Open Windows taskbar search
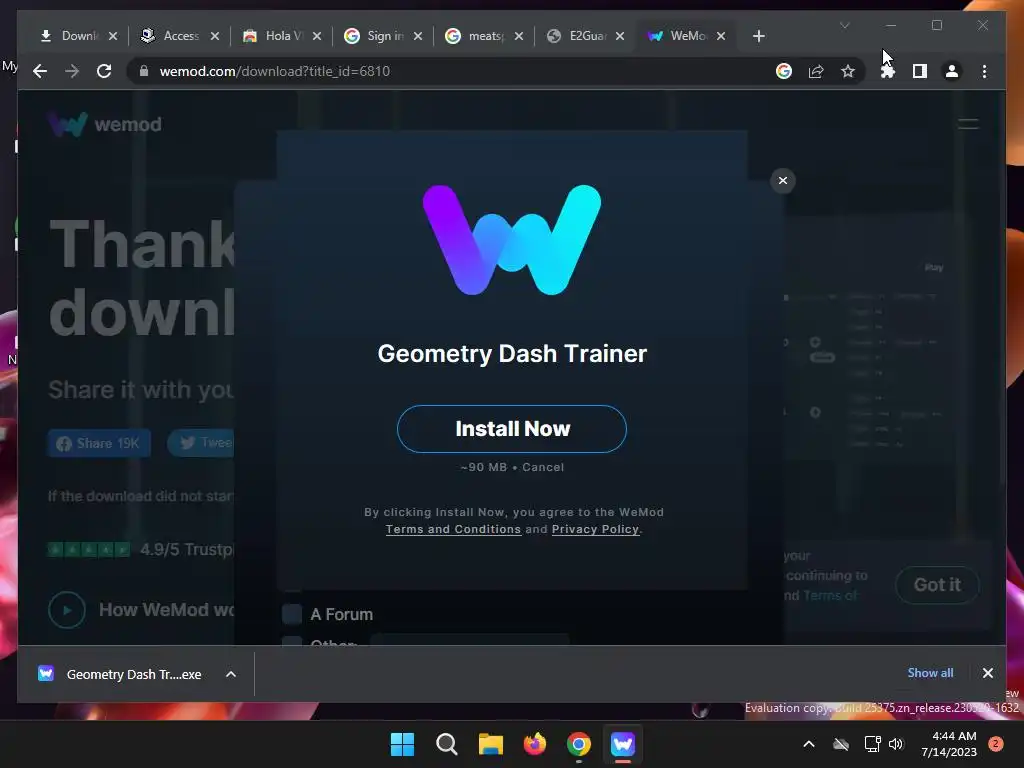 (447, 744)
